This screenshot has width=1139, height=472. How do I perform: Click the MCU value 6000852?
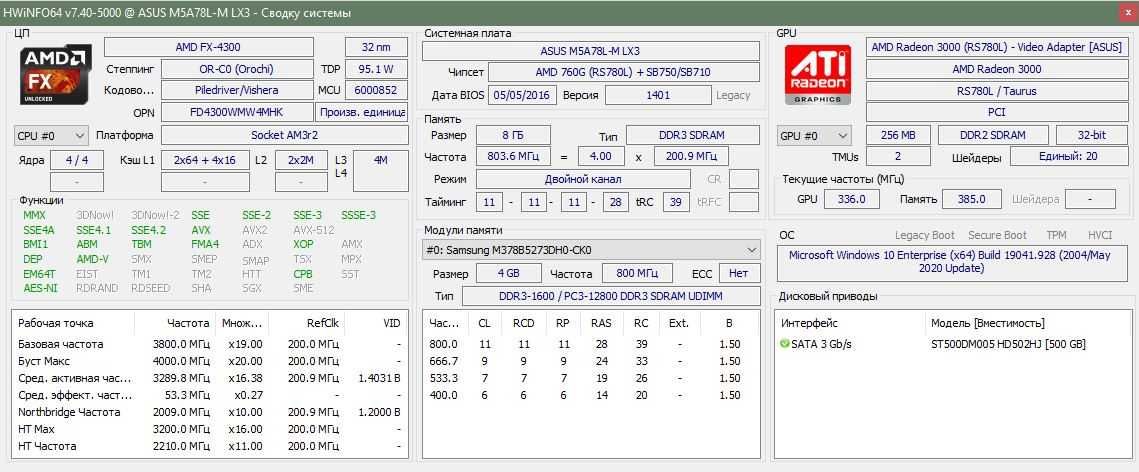click(x=376, y=91)
